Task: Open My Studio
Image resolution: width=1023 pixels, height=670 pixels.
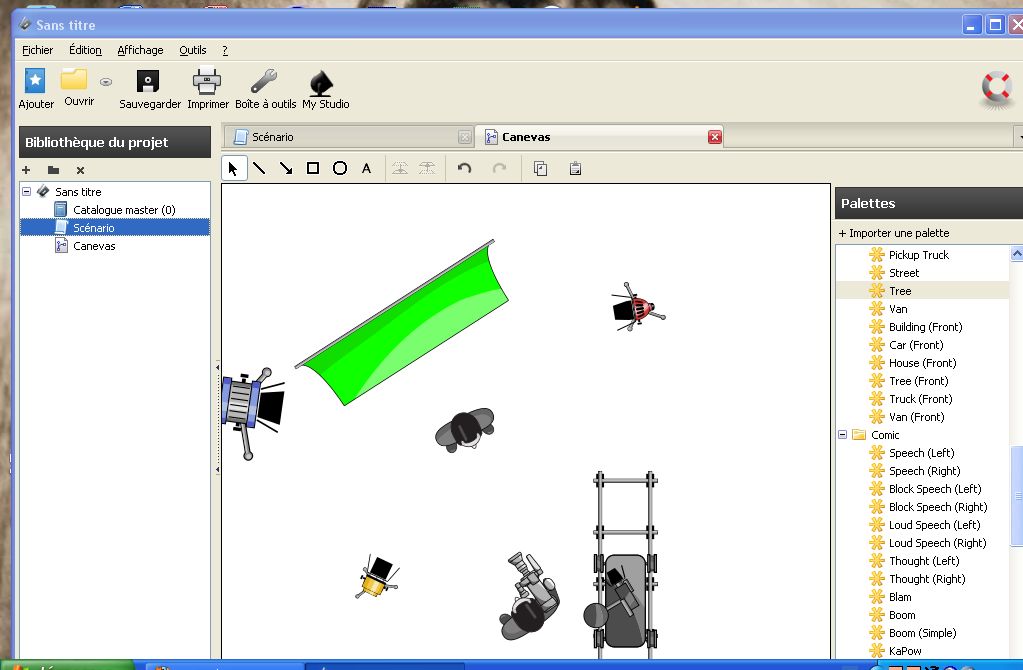Action: [321, 83]
